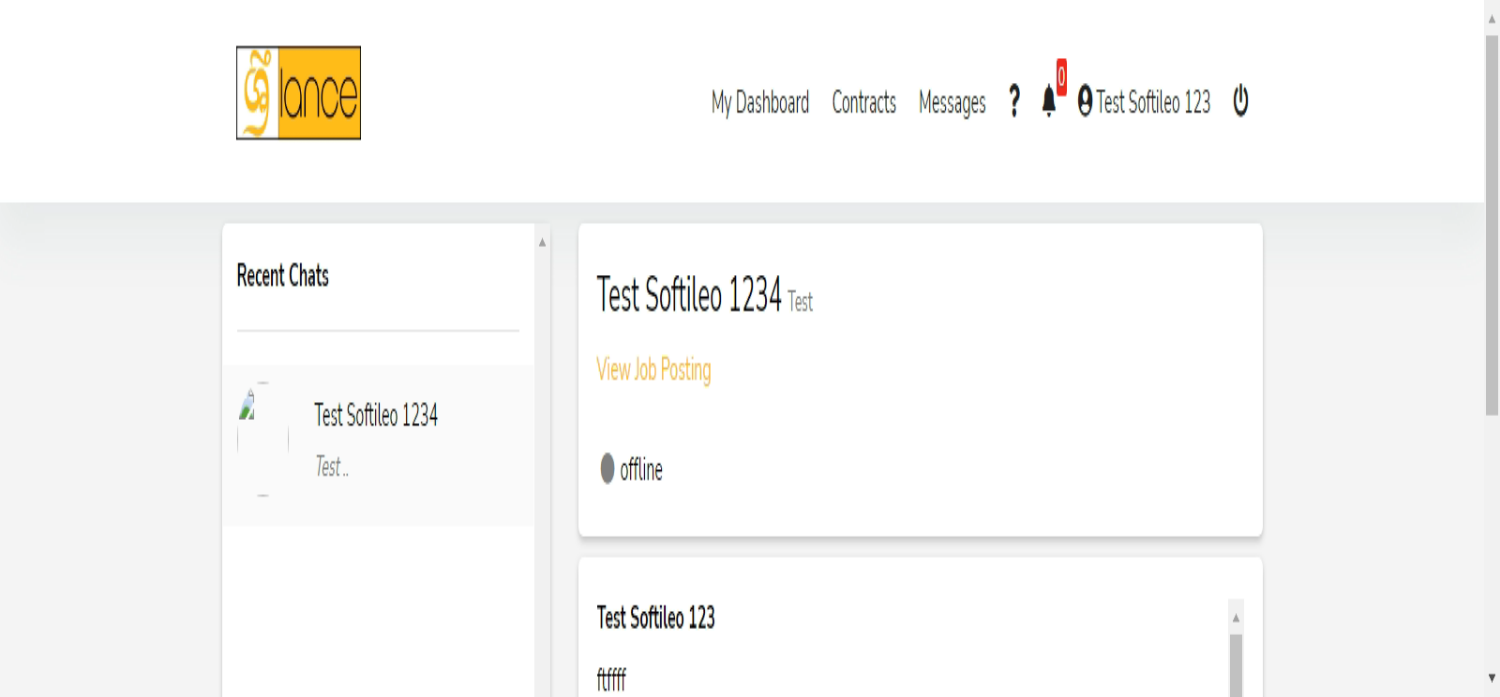This screenshot has height=697, width=1500.
Task: Click Recent Chats list scroll up arrow
Action: tap(542, 242)
